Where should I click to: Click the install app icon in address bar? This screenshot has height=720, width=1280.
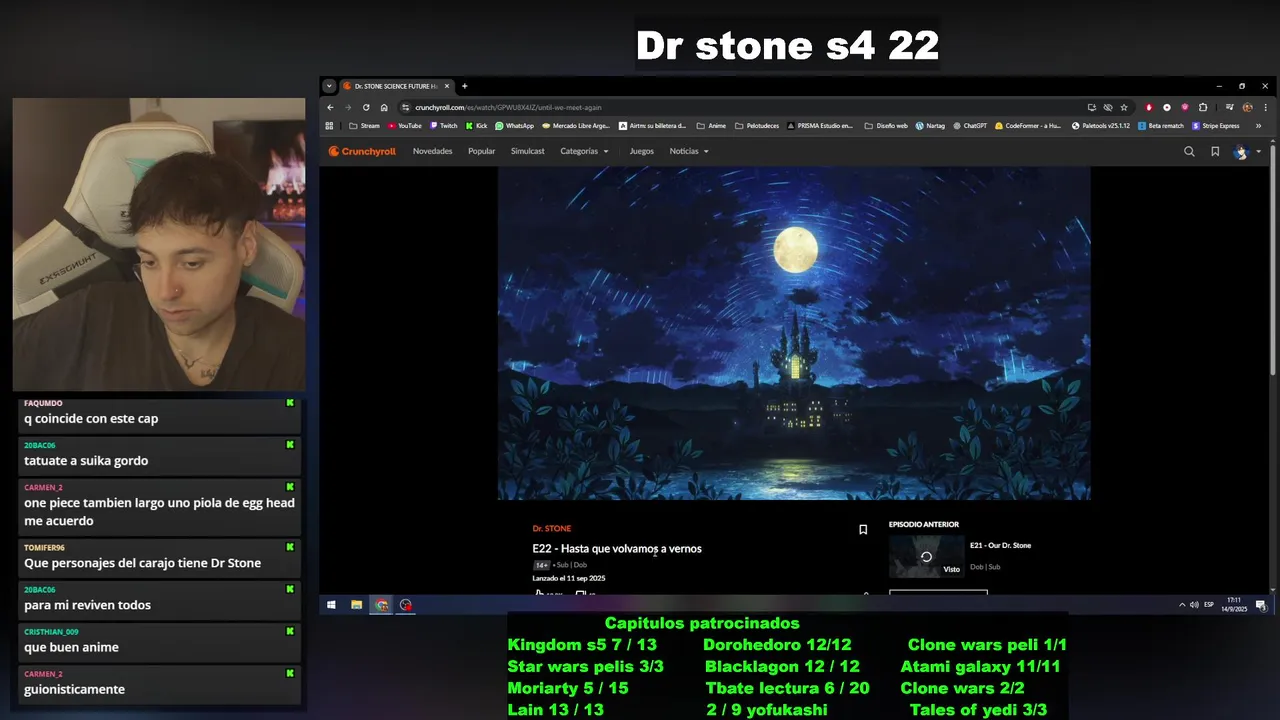point(1092,107)
